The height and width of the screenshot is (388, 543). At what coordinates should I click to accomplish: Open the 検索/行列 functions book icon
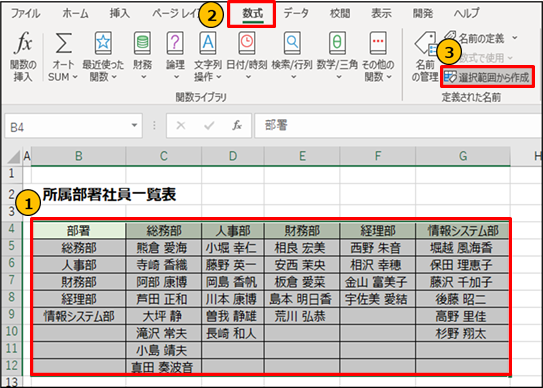pos(292,43)
